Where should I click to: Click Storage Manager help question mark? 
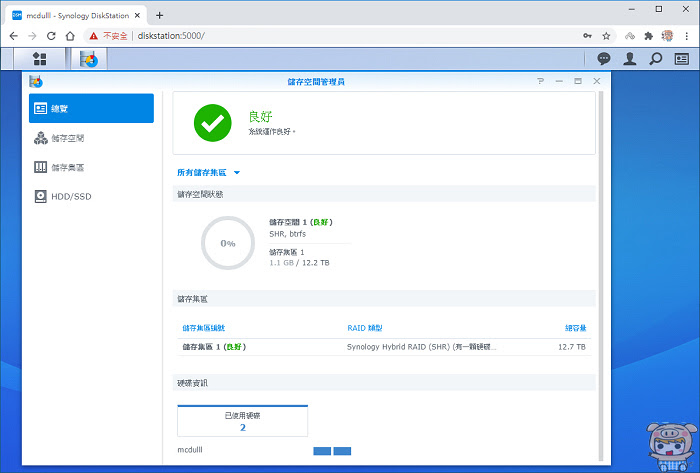coord(541,81)
